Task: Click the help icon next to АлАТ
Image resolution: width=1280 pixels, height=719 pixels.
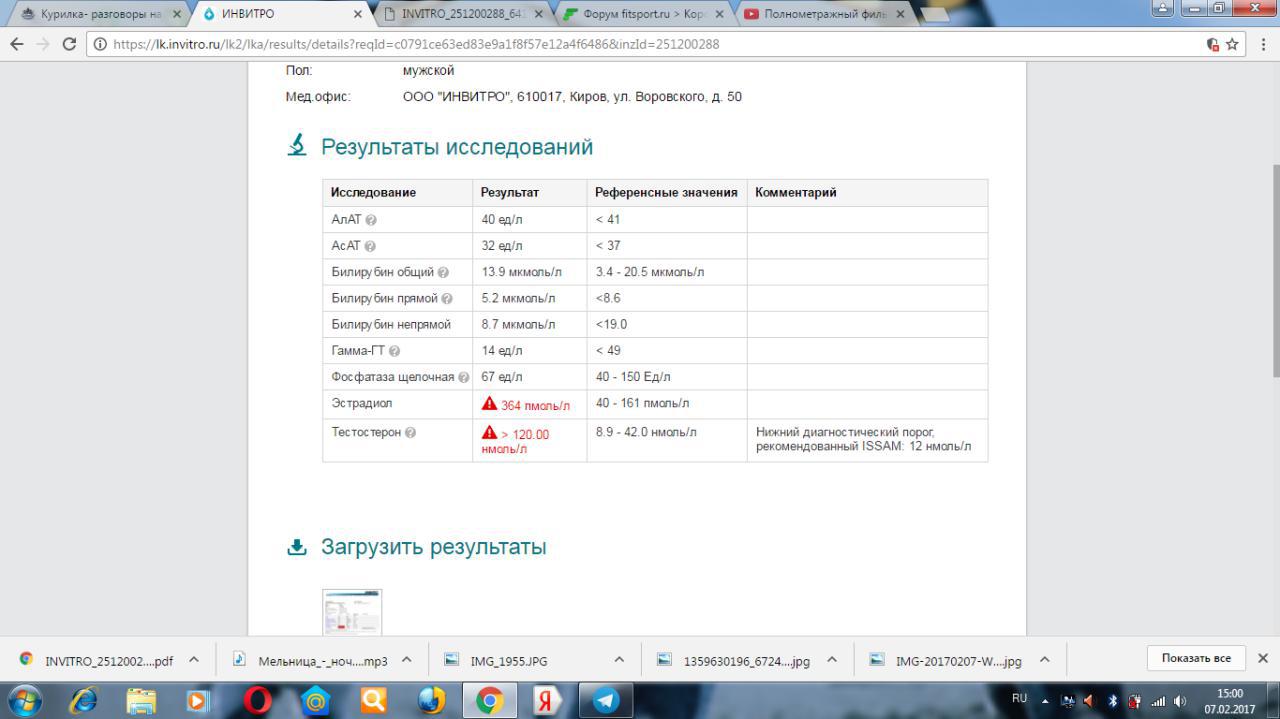Action: [x=371, y=220]
